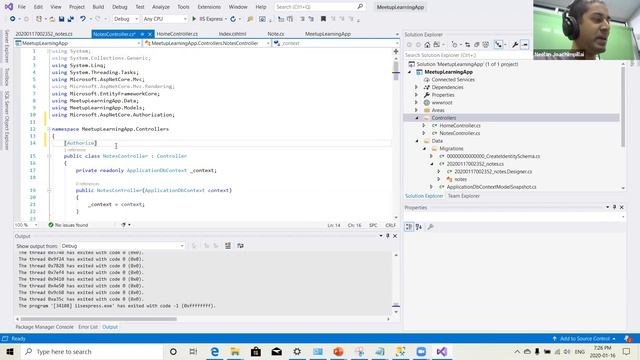Open Windows Start menu

(10, 351)
